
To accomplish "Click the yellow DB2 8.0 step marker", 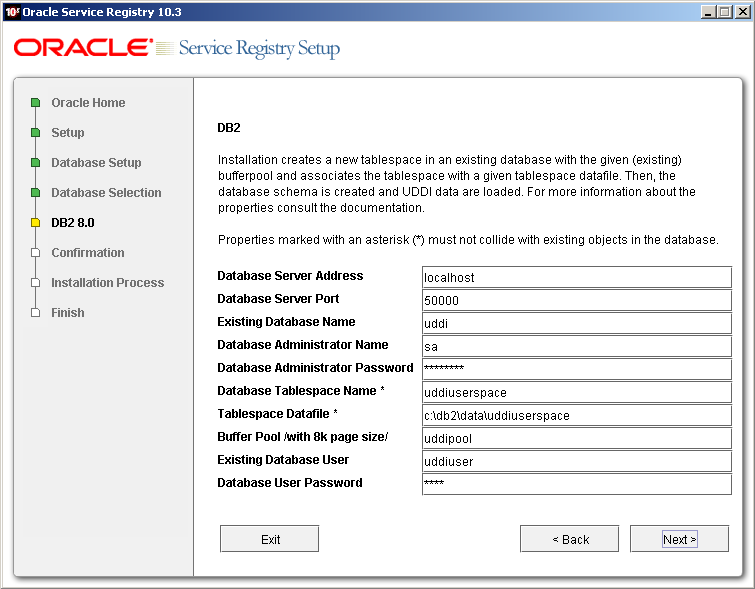I will tap(35, 223).
